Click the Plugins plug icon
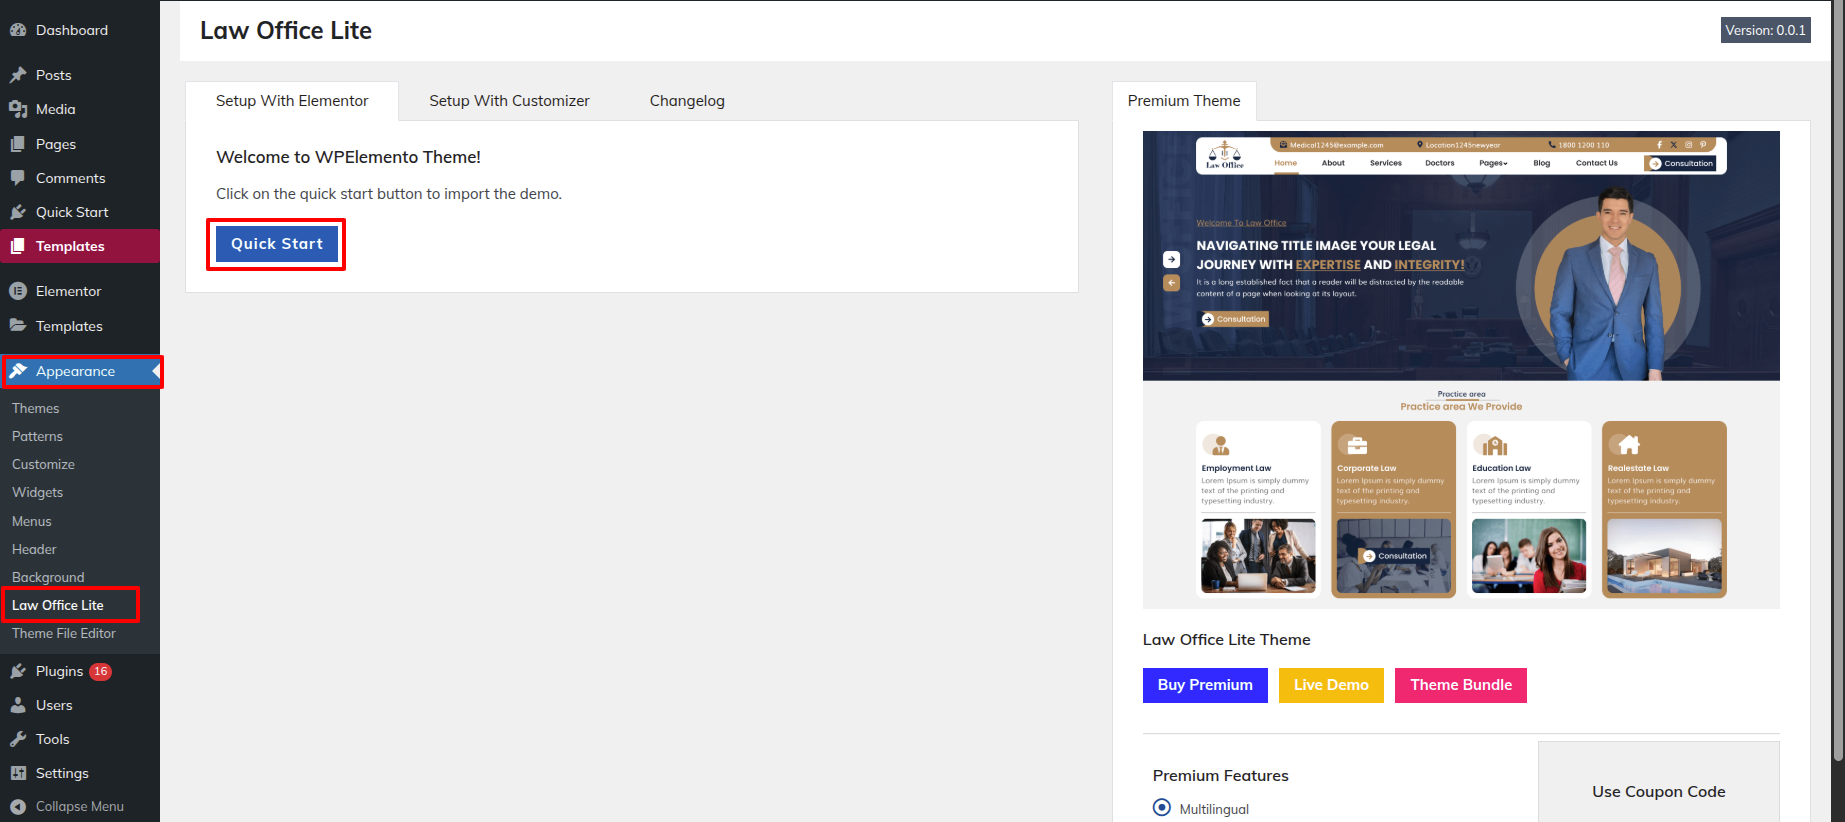Image resolution: width=1845 pixels, height=822 pixels. 18,671
